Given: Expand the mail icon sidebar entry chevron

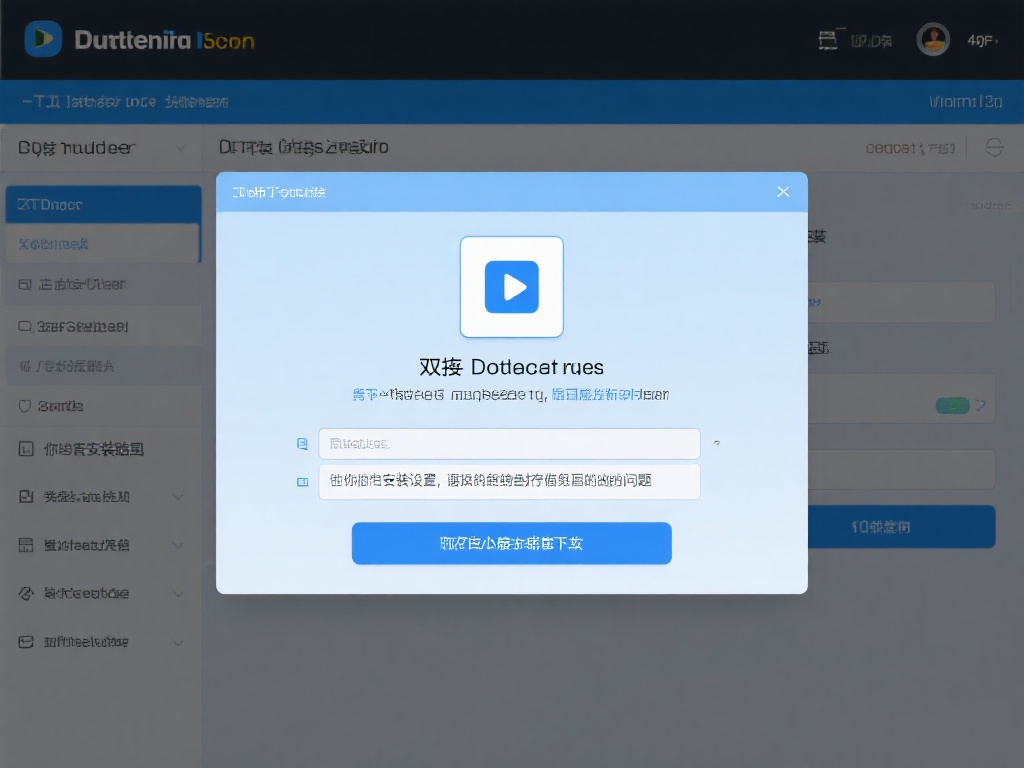Looking at the screenshot, I should [x=178, y=641].
